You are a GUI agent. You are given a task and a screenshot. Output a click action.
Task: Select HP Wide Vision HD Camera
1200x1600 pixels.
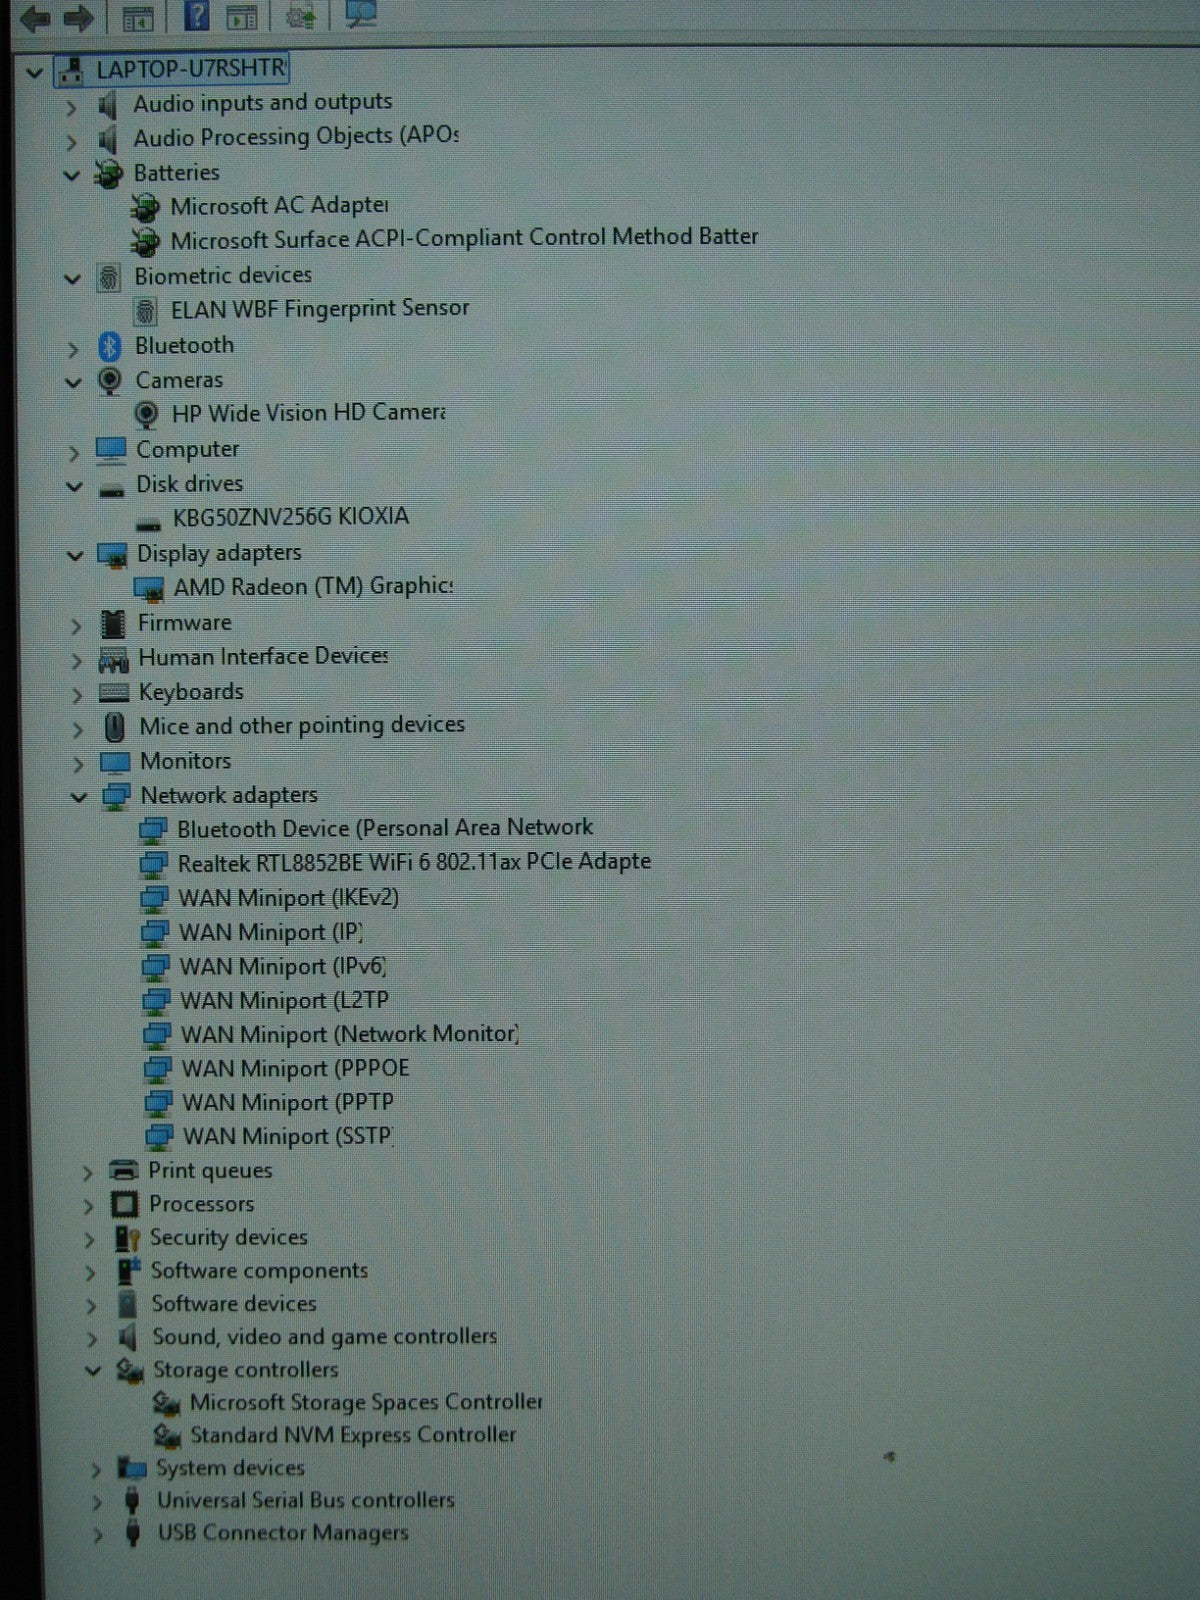click(307, 413)
